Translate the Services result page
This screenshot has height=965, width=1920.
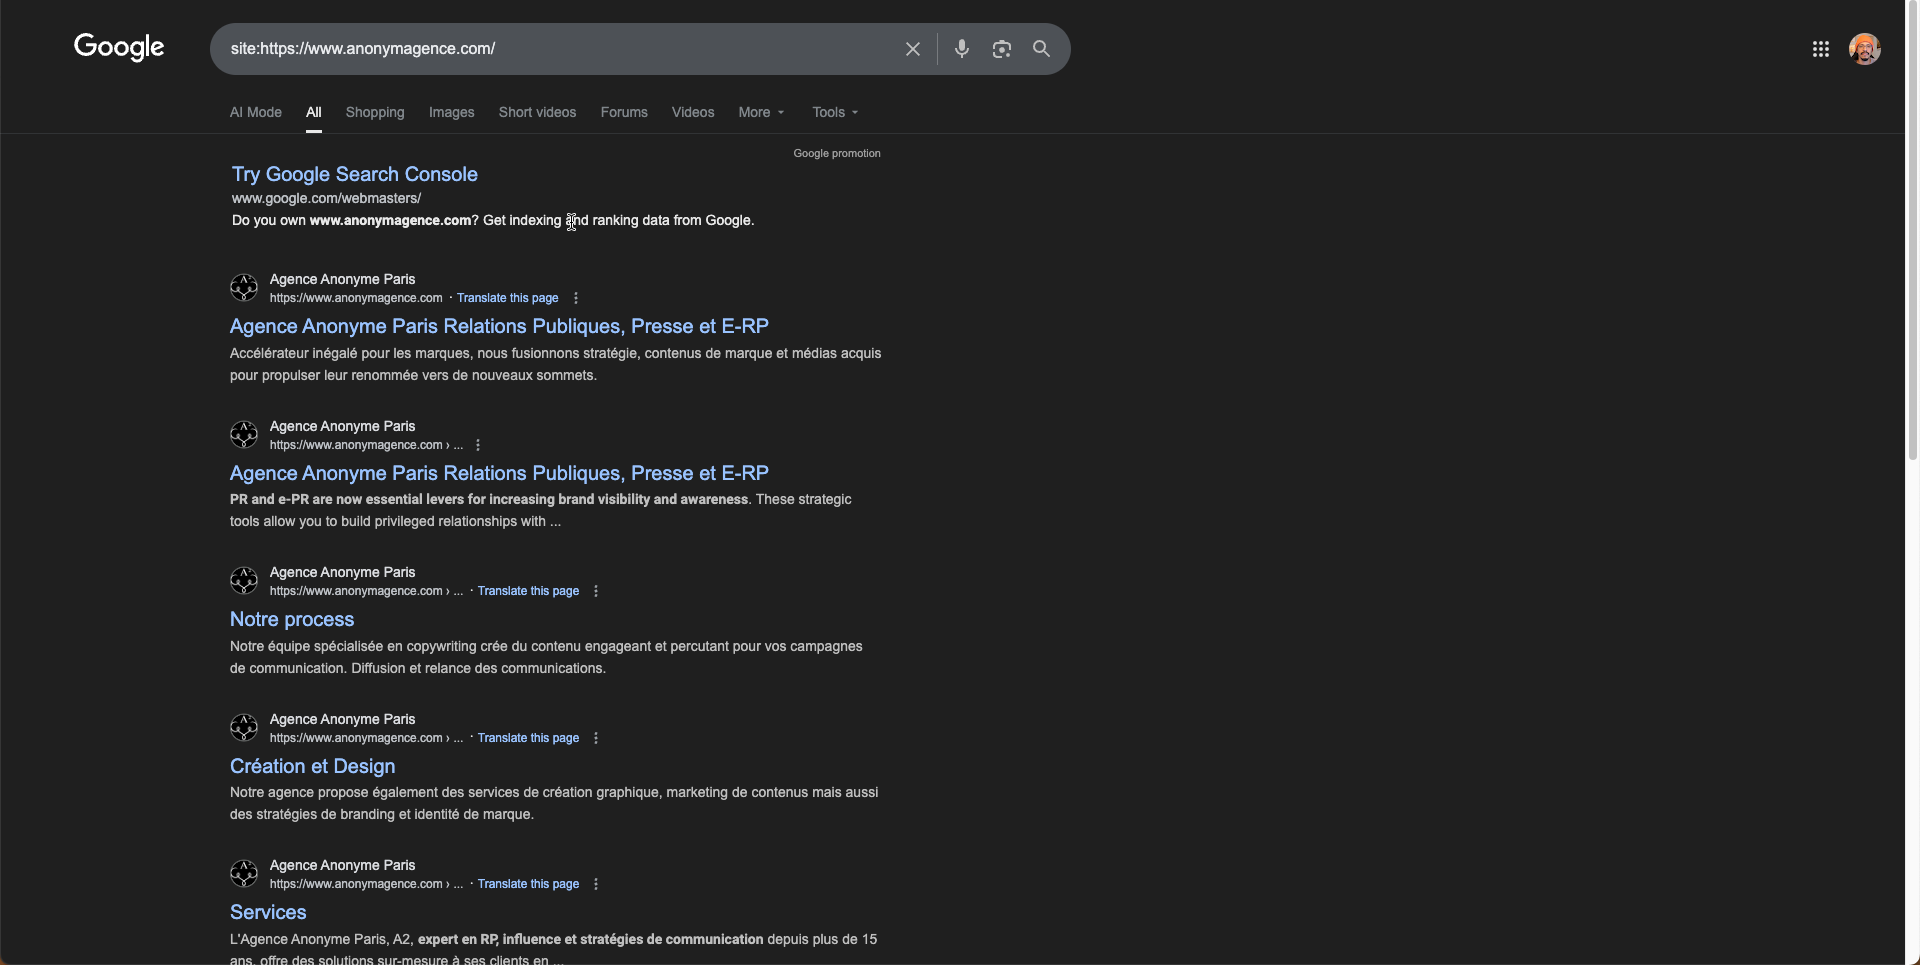point(529,884)
